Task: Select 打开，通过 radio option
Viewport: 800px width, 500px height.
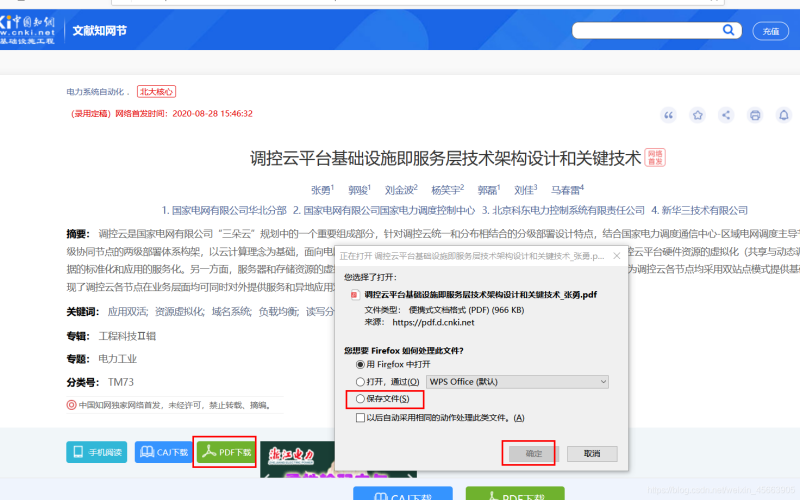Action: 360,382
